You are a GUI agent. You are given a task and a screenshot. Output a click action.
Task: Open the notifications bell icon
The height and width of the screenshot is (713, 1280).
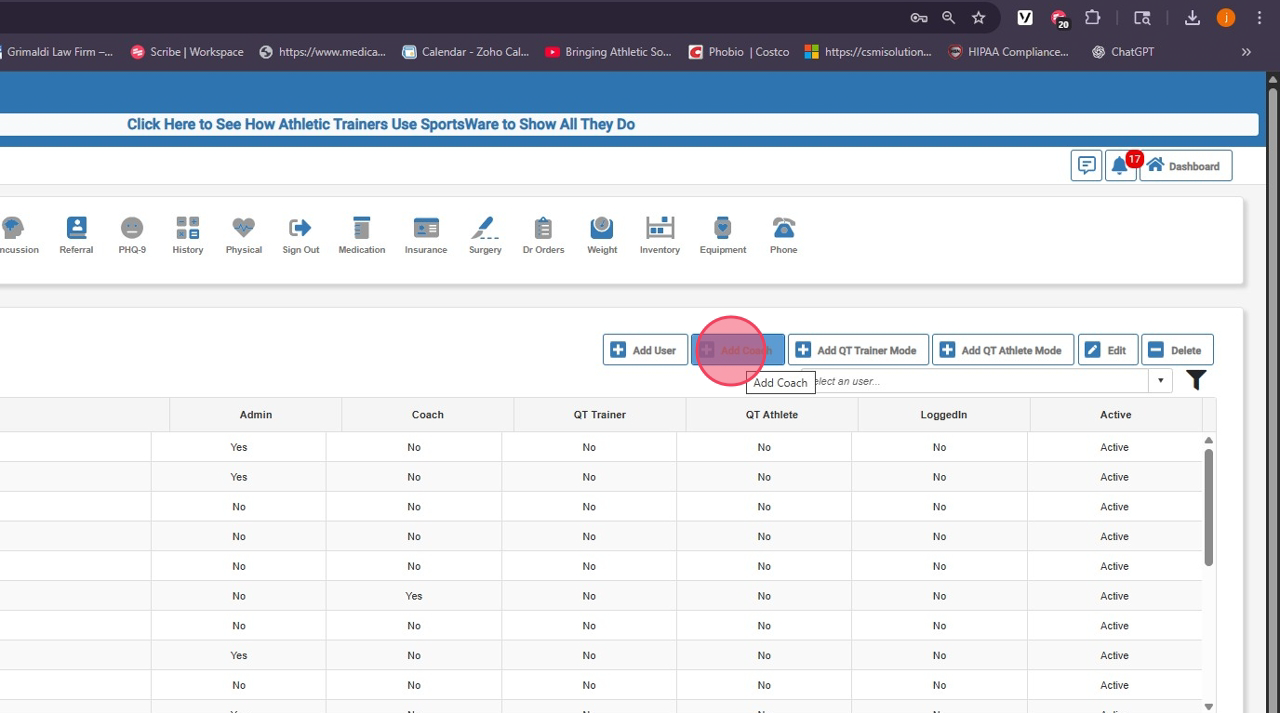coord(1119,166)
